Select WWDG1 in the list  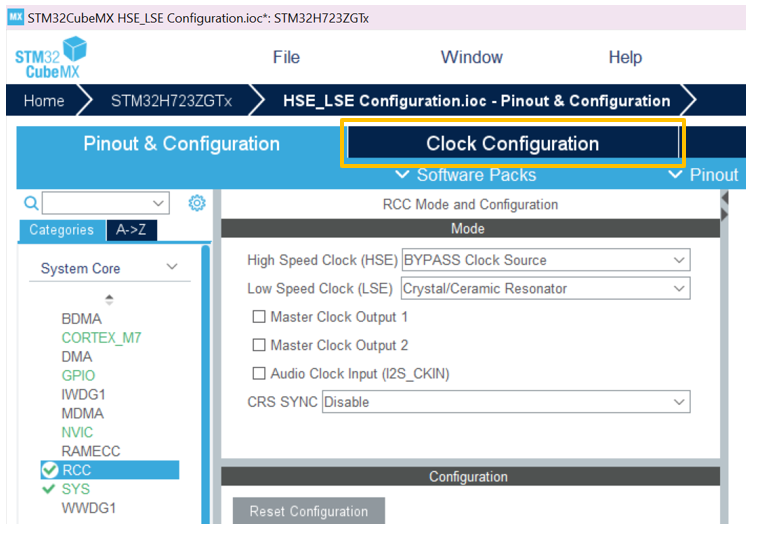coord(89,508)
